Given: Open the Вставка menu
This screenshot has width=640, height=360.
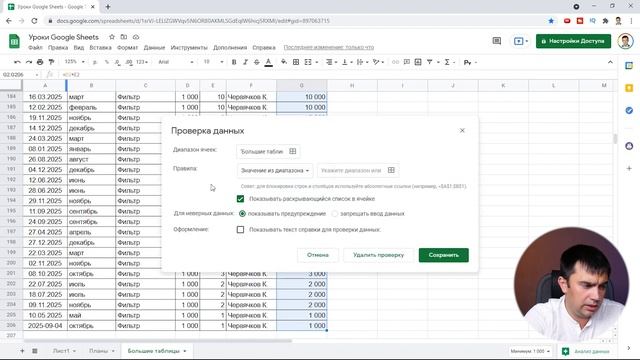Looking at the screenshot, I should (100, 48).
